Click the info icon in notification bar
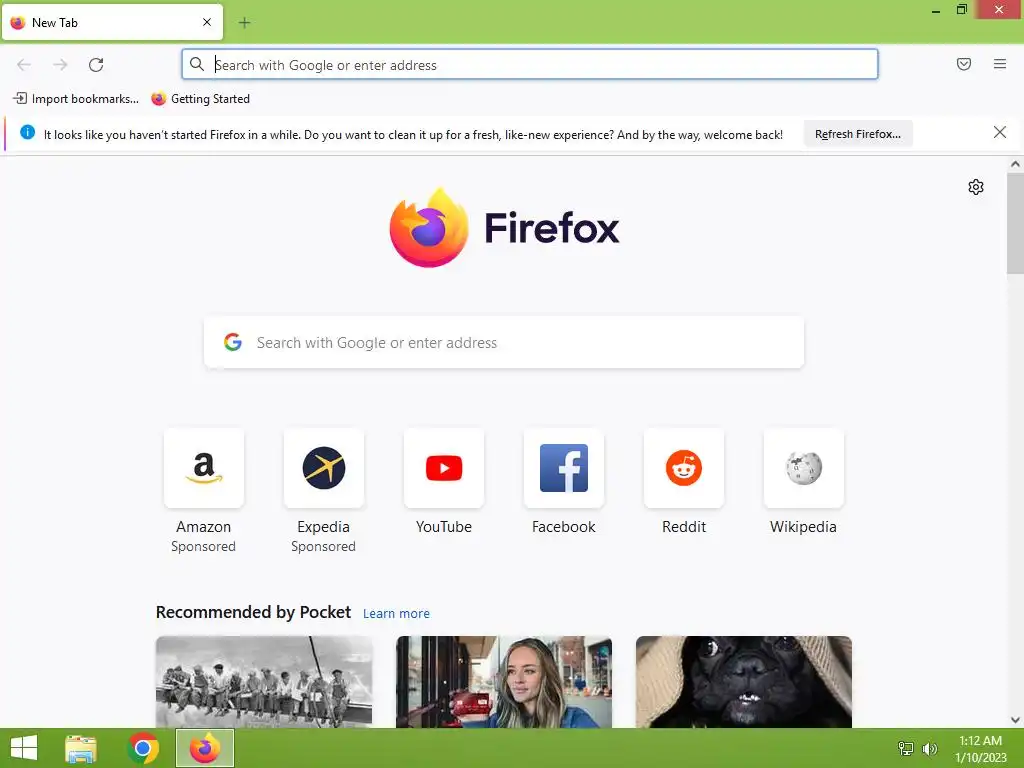 pos(27,133)
